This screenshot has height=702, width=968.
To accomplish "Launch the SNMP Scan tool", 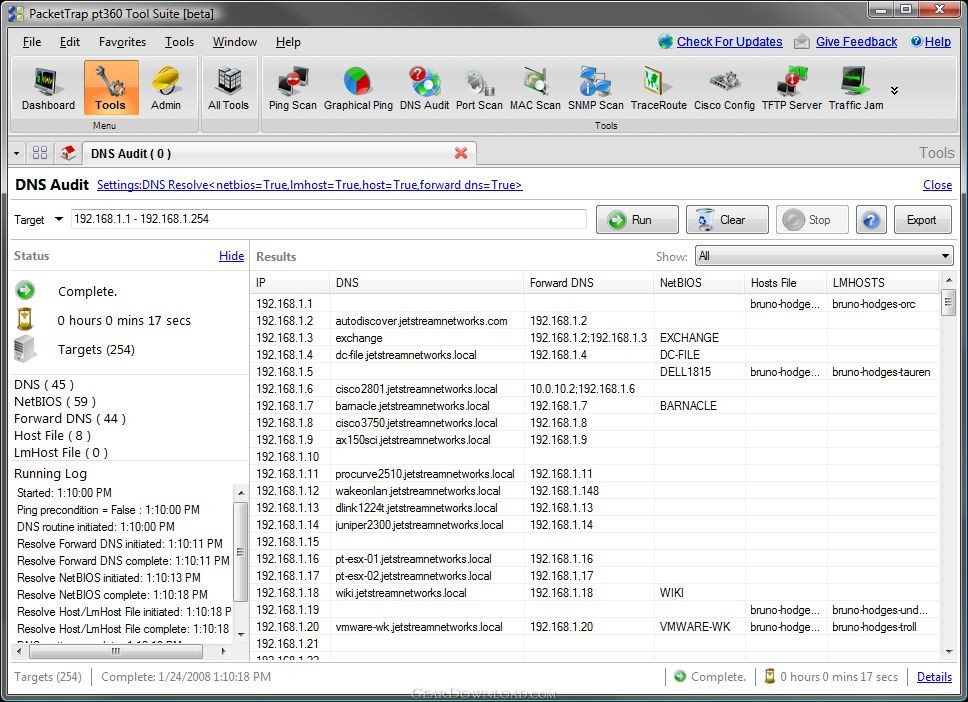I will click(596, 88).
